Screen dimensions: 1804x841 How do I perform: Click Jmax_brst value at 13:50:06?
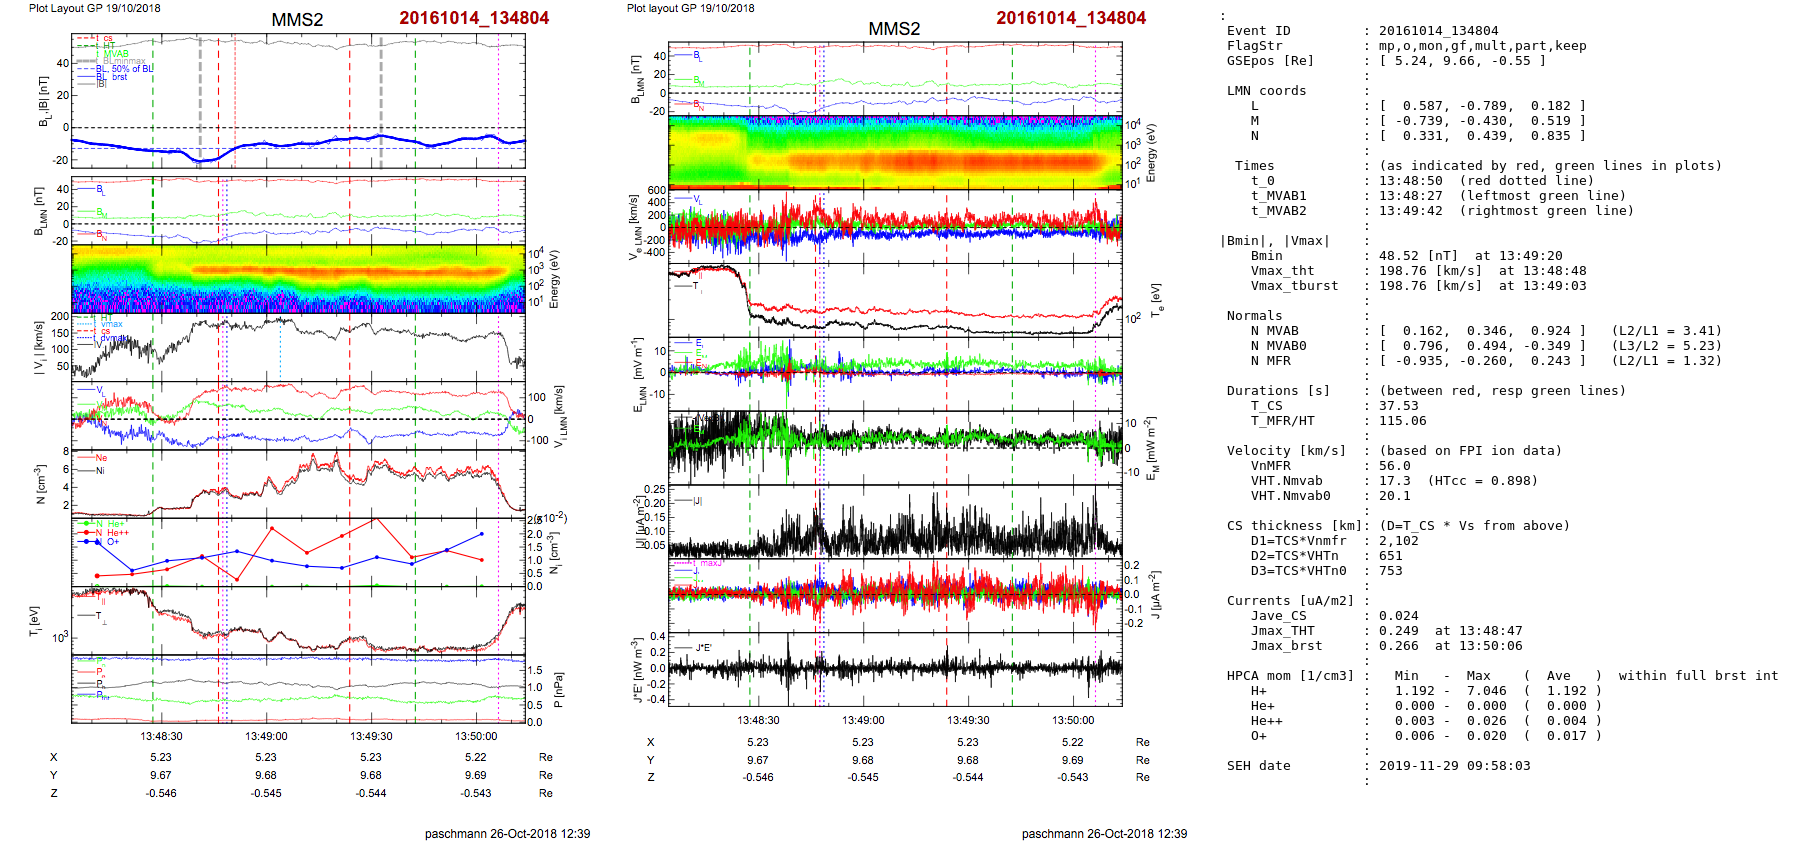click(1450, 646)
